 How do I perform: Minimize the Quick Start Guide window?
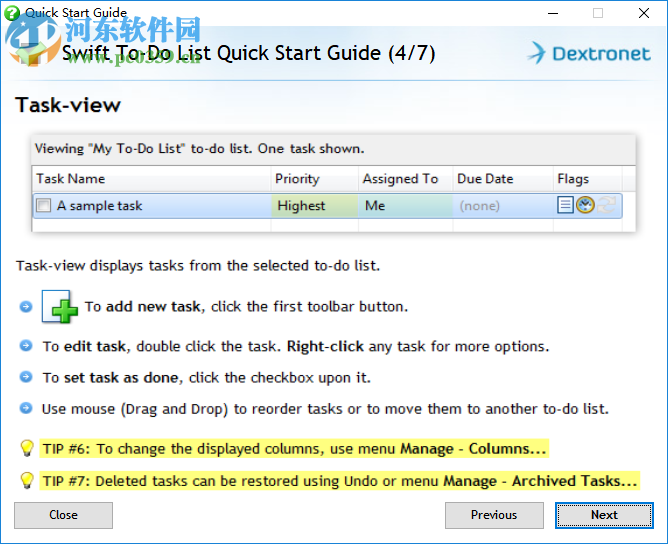coord(553,13)
